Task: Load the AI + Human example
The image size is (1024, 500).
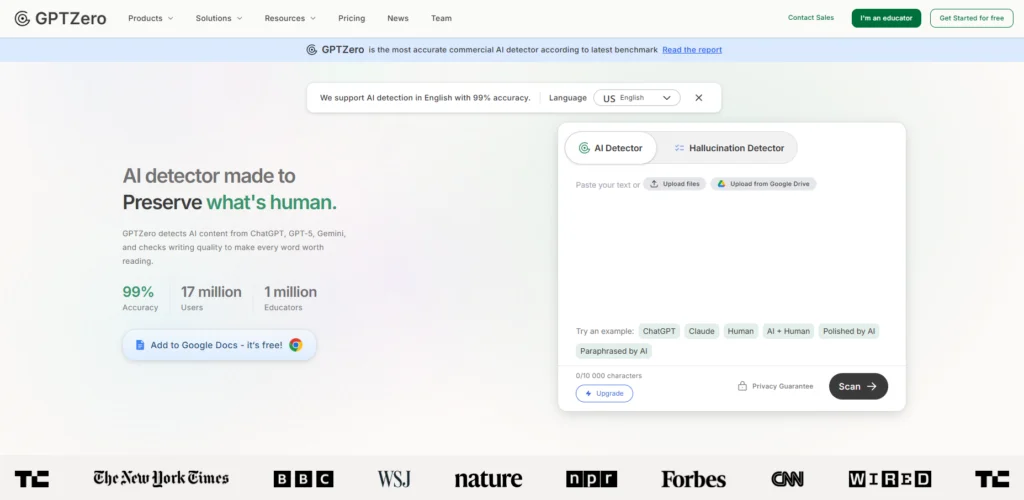Action: (788, 331)
